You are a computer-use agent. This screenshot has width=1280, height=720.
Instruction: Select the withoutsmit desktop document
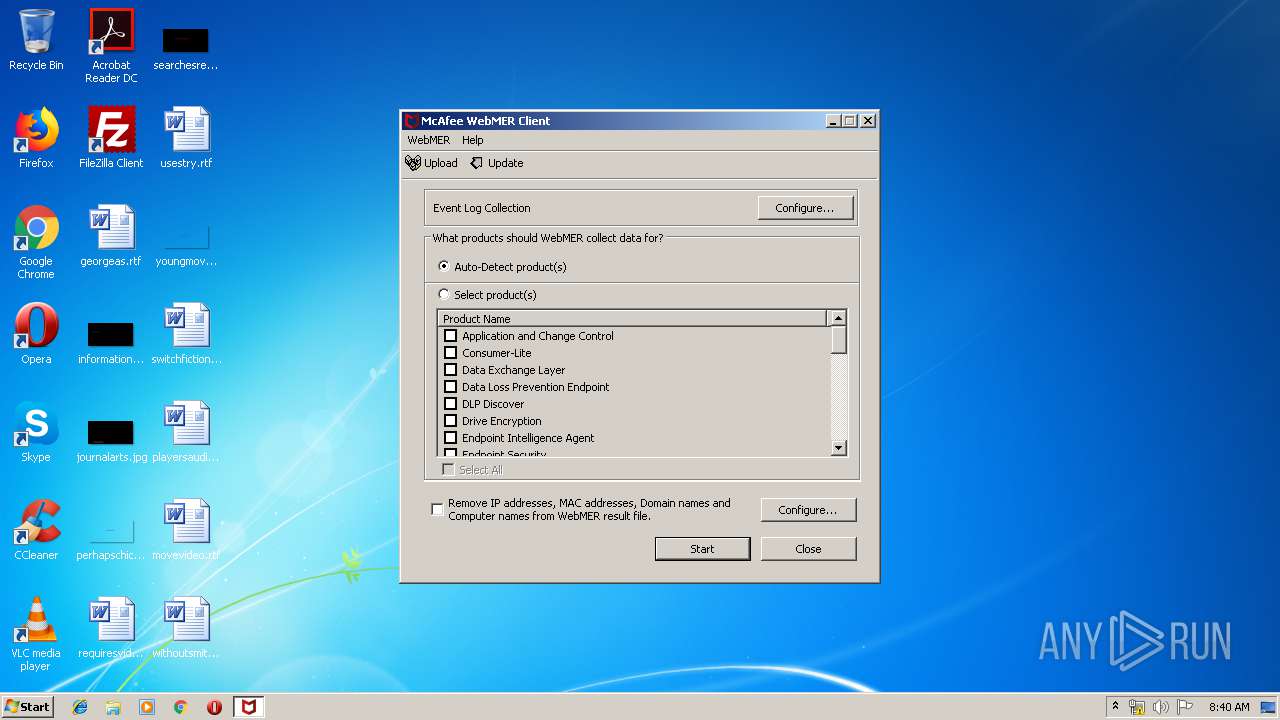(186, 628)
